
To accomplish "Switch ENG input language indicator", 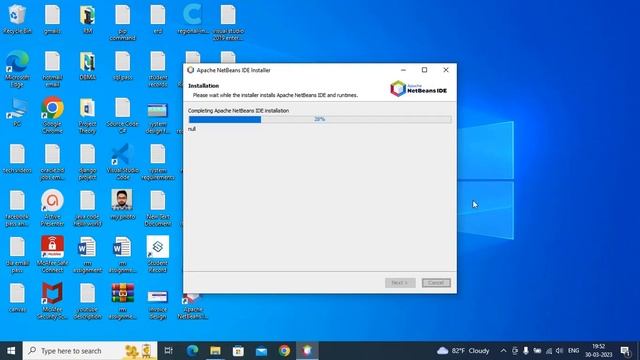I will [x=573, y=351].
